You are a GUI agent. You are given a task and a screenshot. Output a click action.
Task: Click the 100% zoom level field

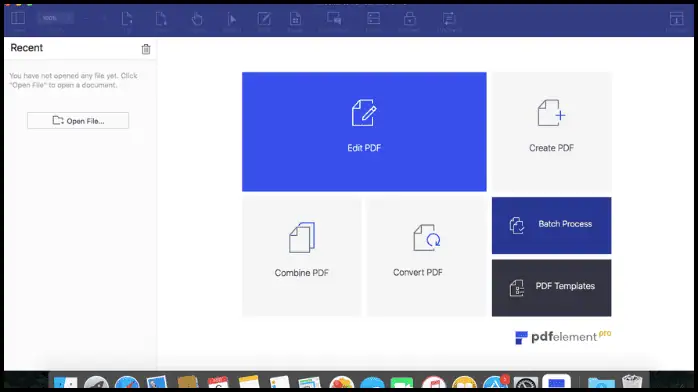pos(55,18)
